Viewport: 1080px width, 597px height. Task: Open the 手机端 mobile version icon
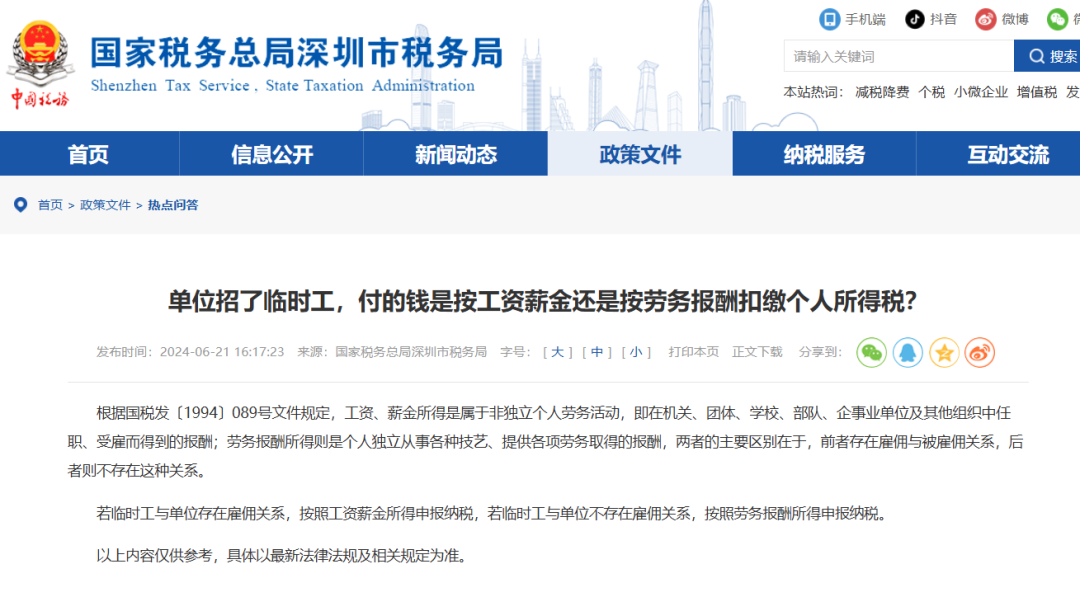(828, 19)
